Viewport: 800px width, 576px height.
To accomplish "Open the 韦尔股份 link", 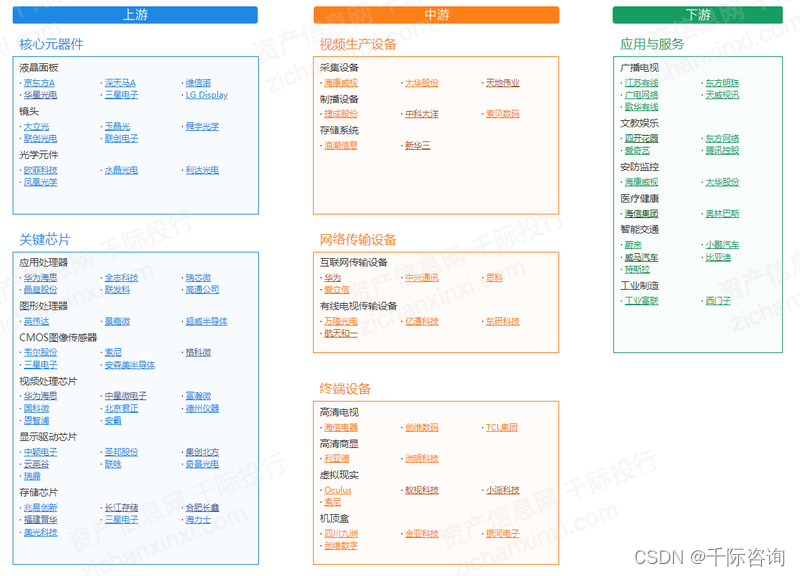I will [x=40, y=353].
